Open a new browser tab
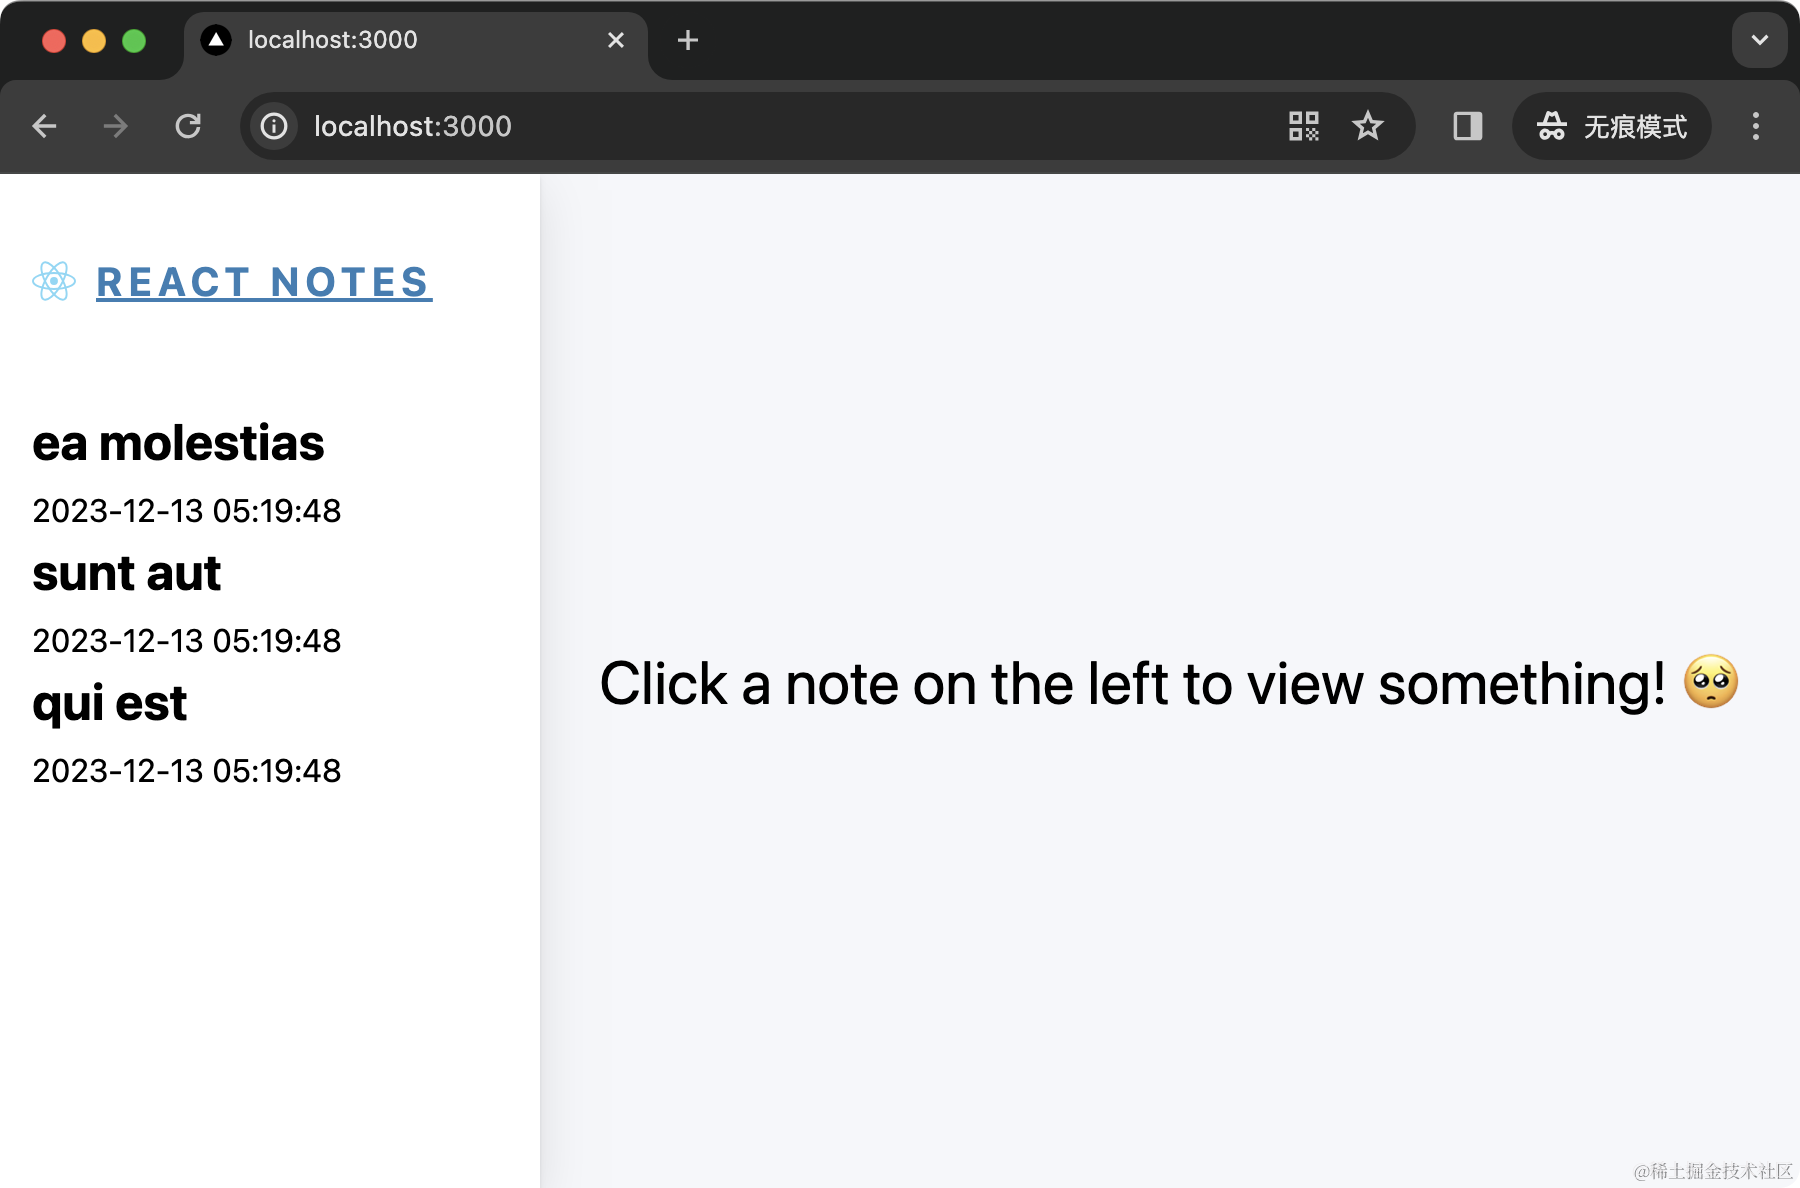This screenshot has height=1188, width=1800. pyautogui.click(x=688, y=40)
